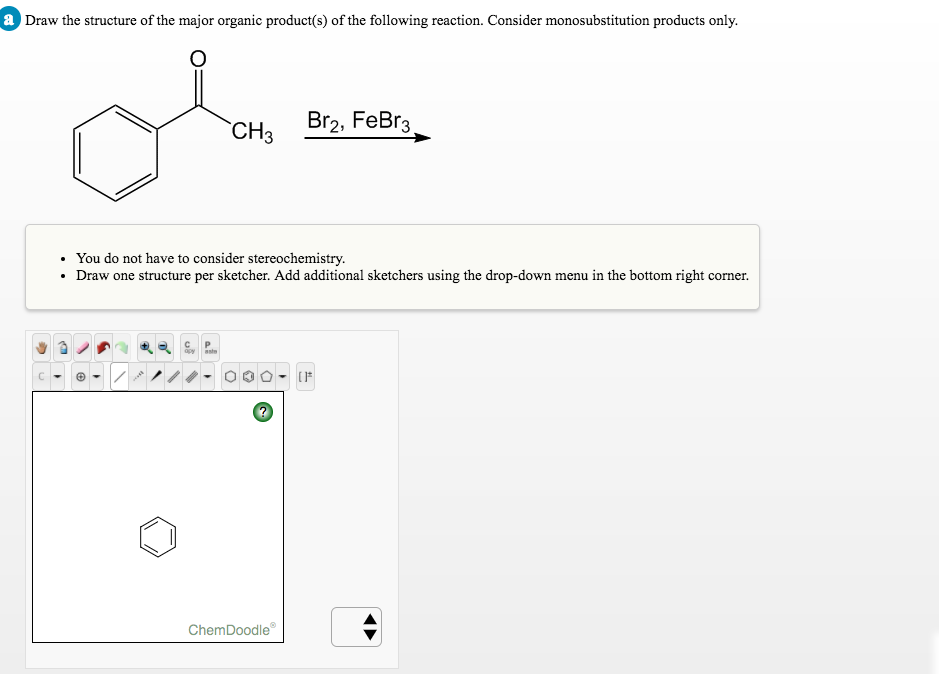Zoom in on the sketcher canvas
Image resolution: width=939 pixels, height=674 pixels.
[x=145, y=348]
